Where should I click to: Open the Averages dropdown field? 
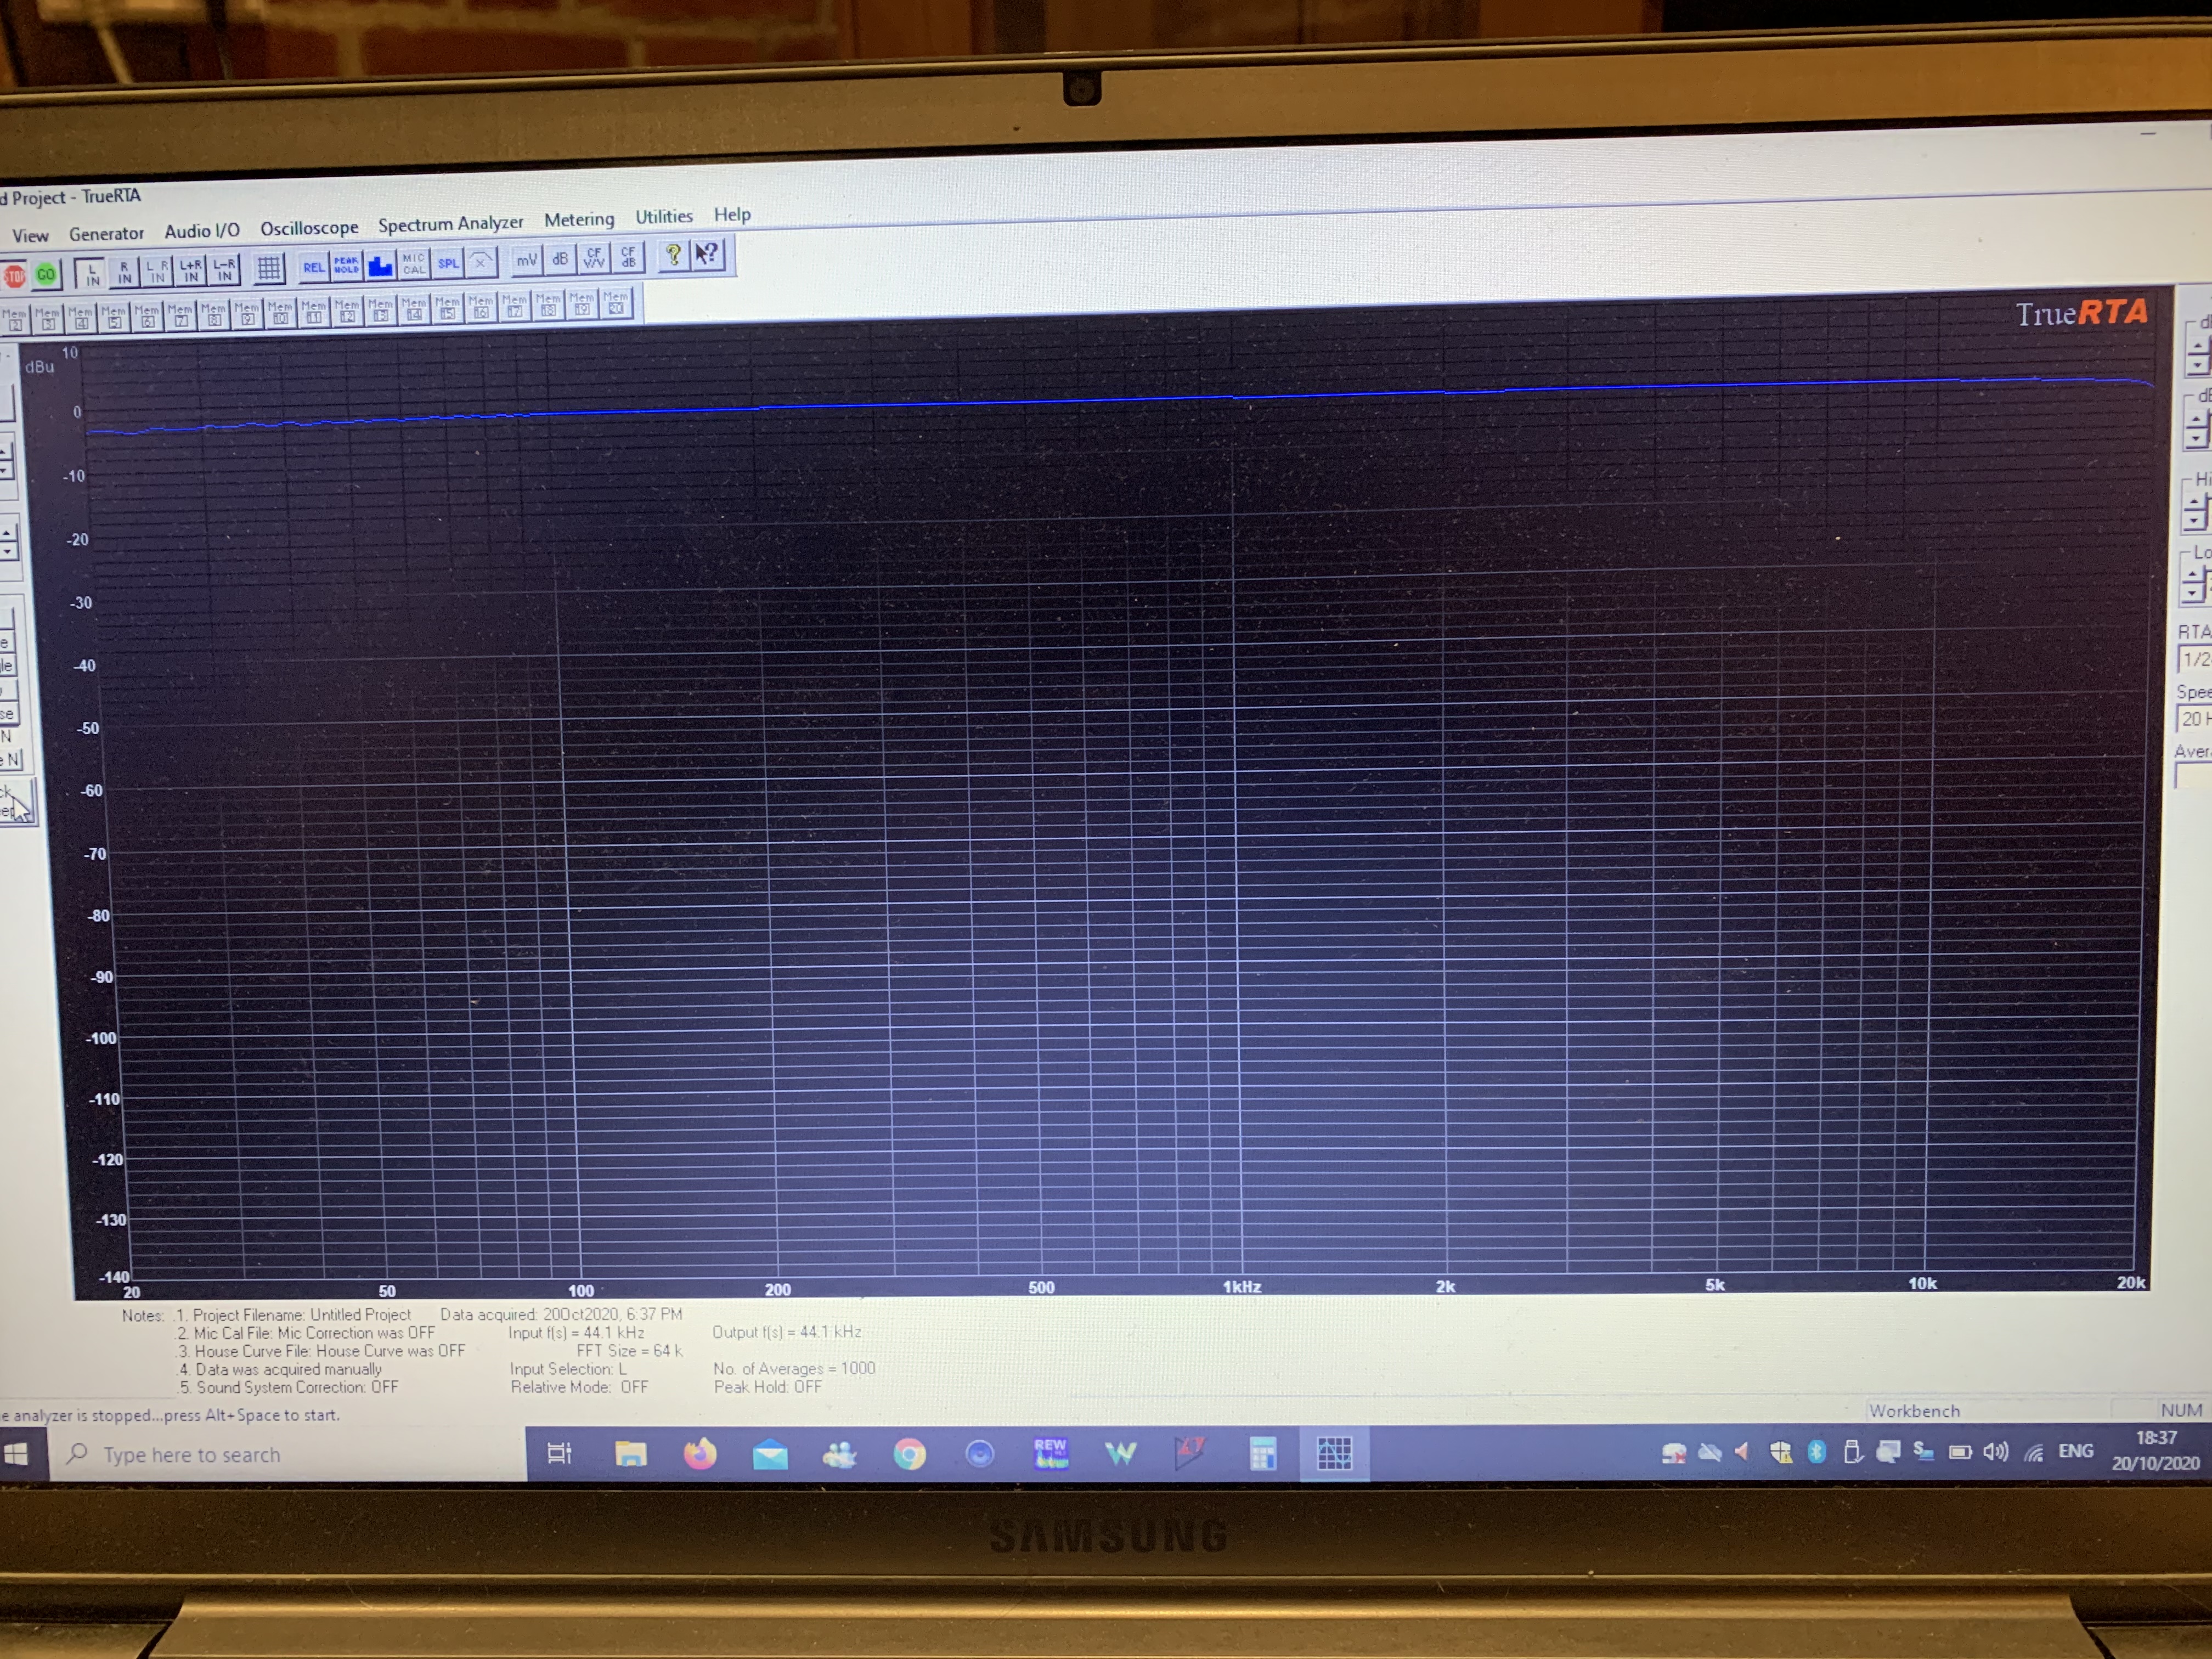[2194, 775]
